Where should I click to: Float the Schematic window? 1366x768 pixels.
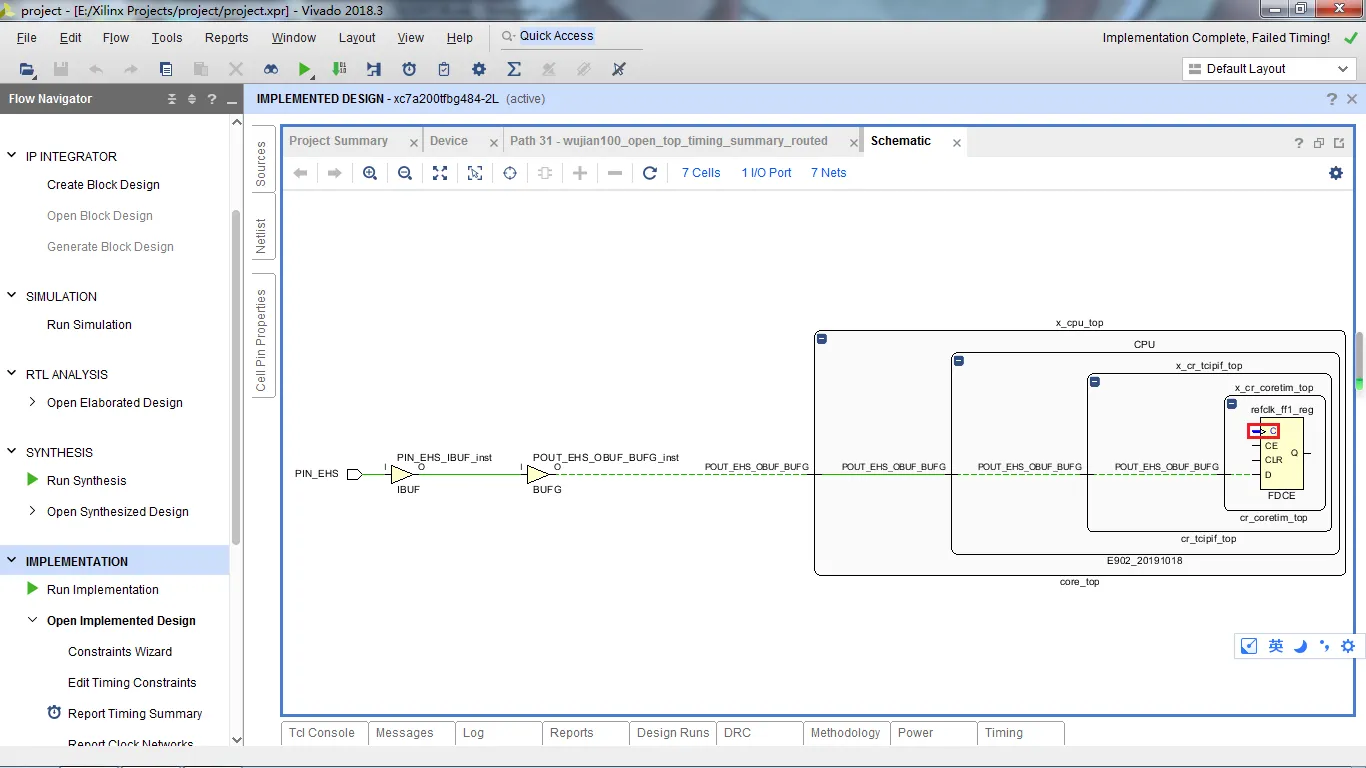(1339, 143)
